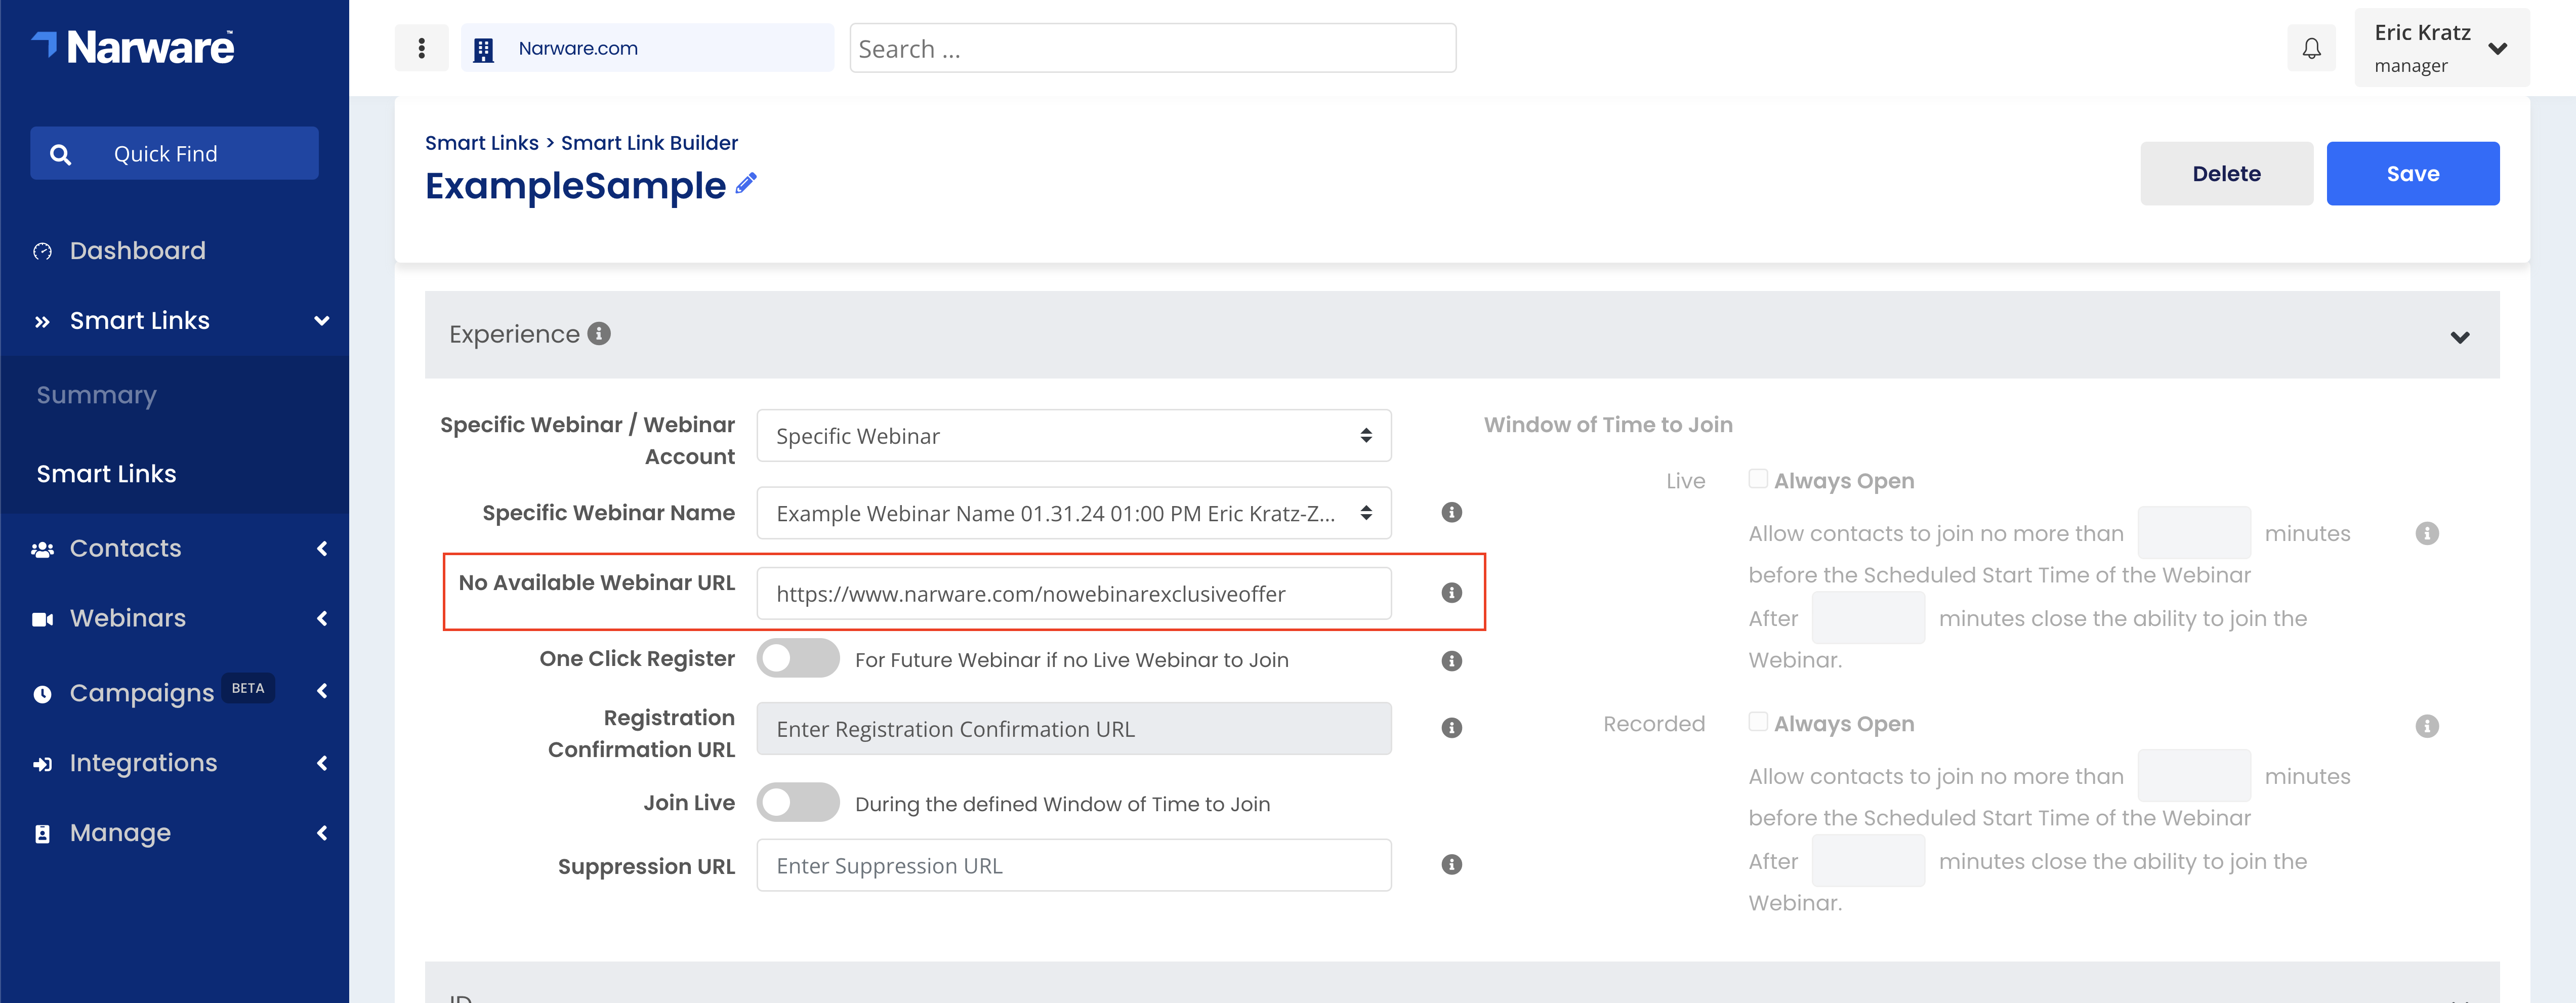Expand the Integrations sidebar menu
The width and height of the screenshot is (2576, 1003).
[322, 763]
